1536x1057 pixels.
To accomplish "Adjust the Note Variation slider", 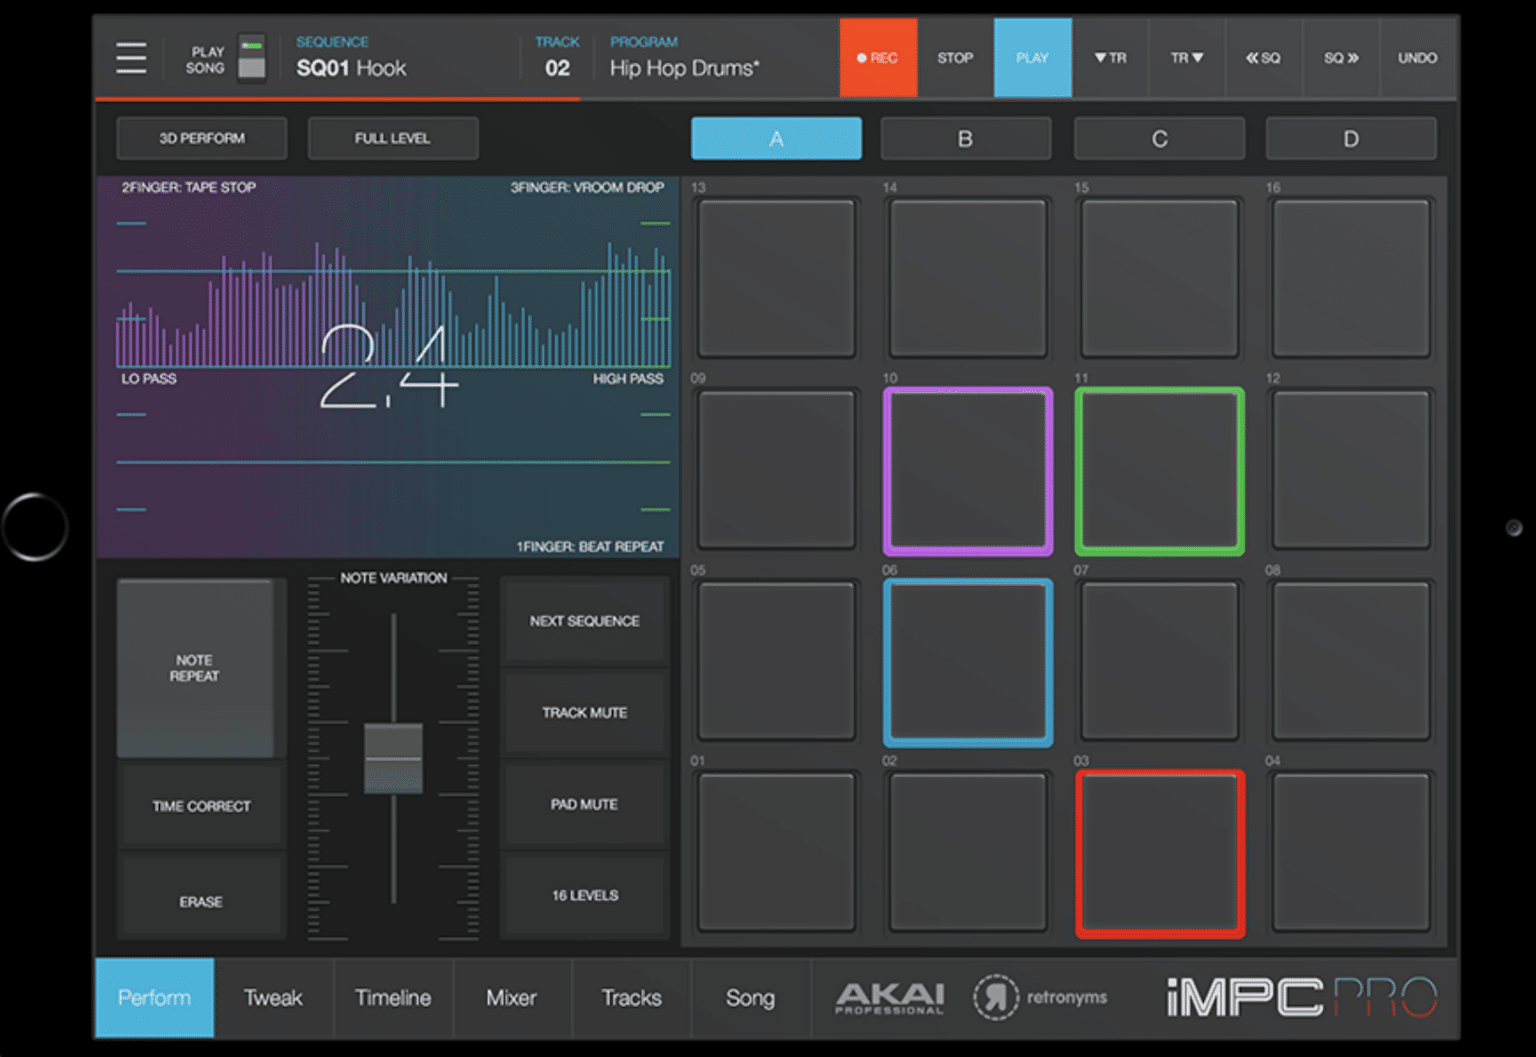I will pyautogui.click(x=392, y=758).
